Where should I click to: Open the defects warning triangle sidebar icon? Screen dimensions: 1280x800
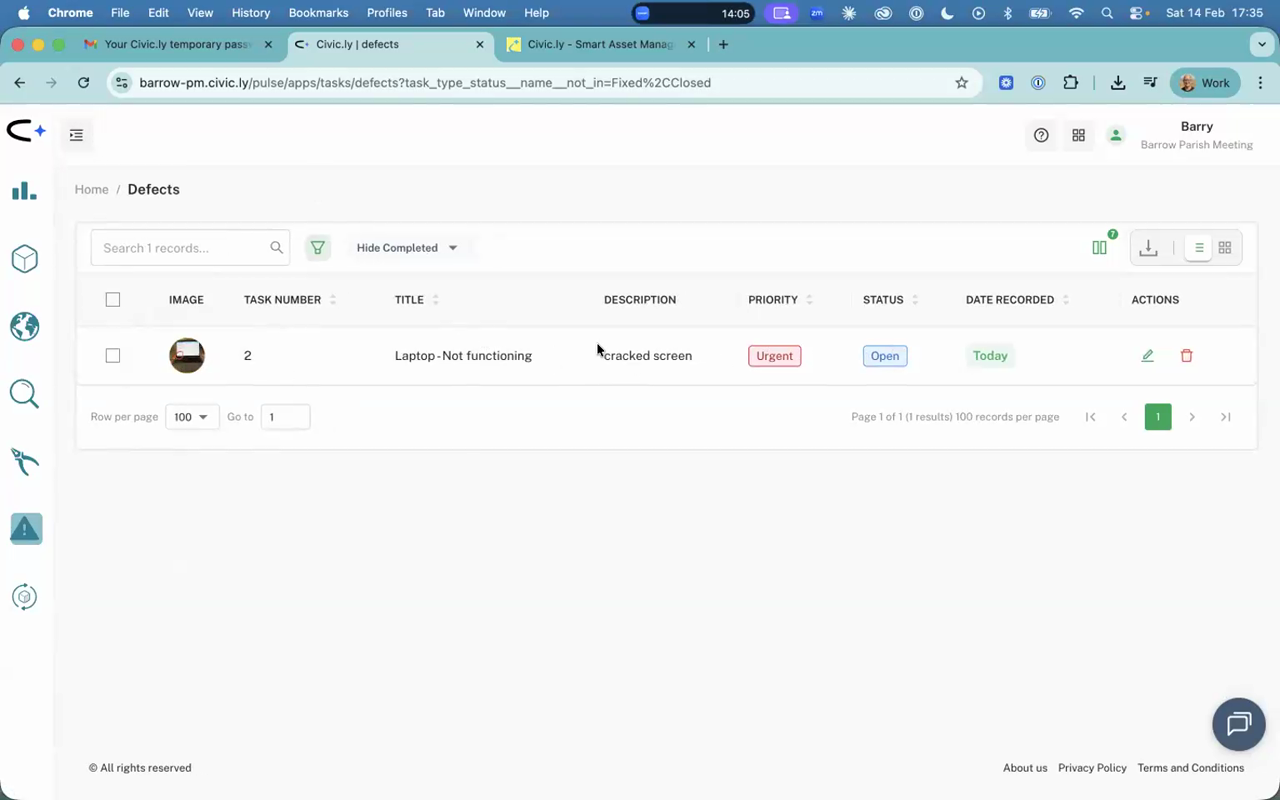pos(25,528)
